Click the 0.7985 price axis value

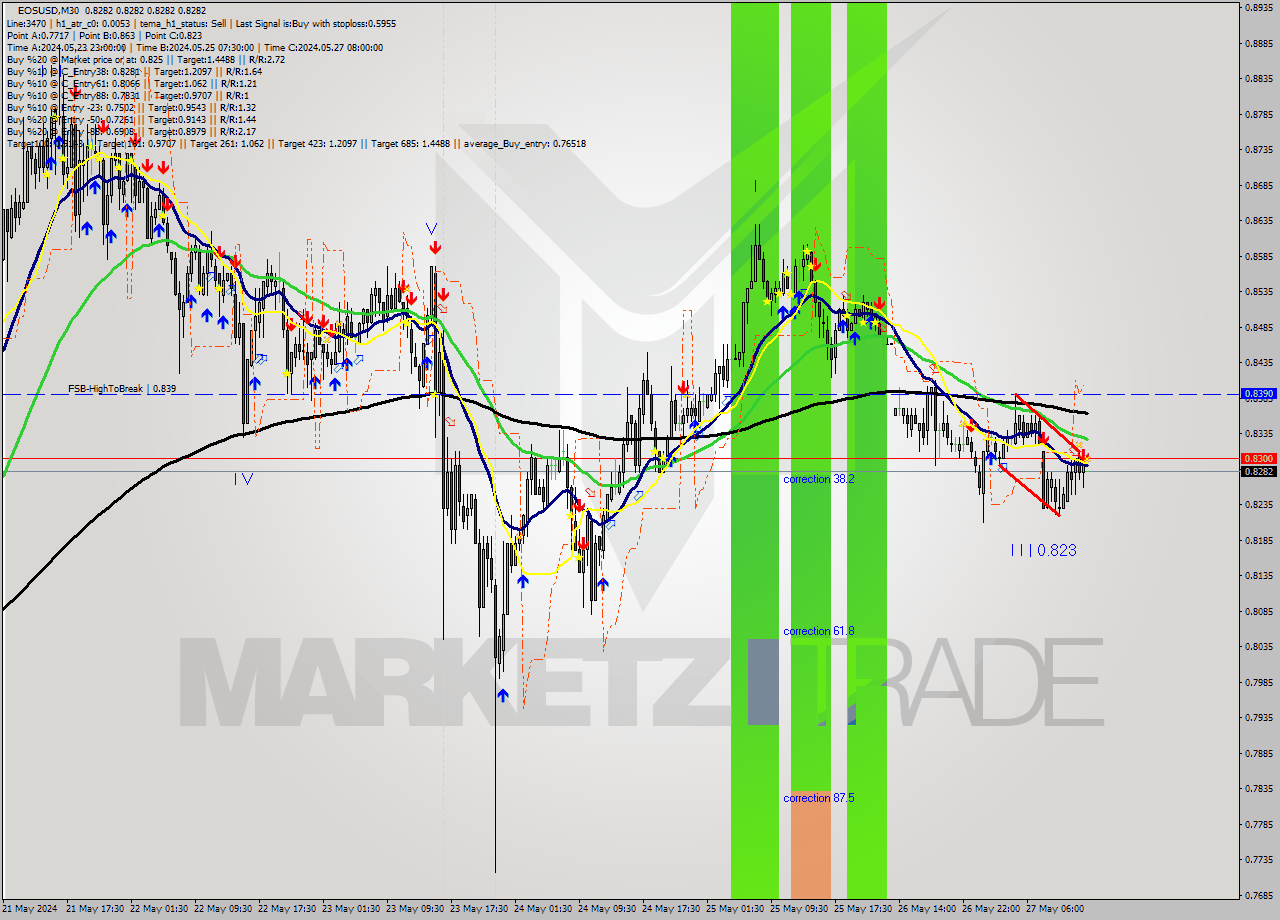1258,682
